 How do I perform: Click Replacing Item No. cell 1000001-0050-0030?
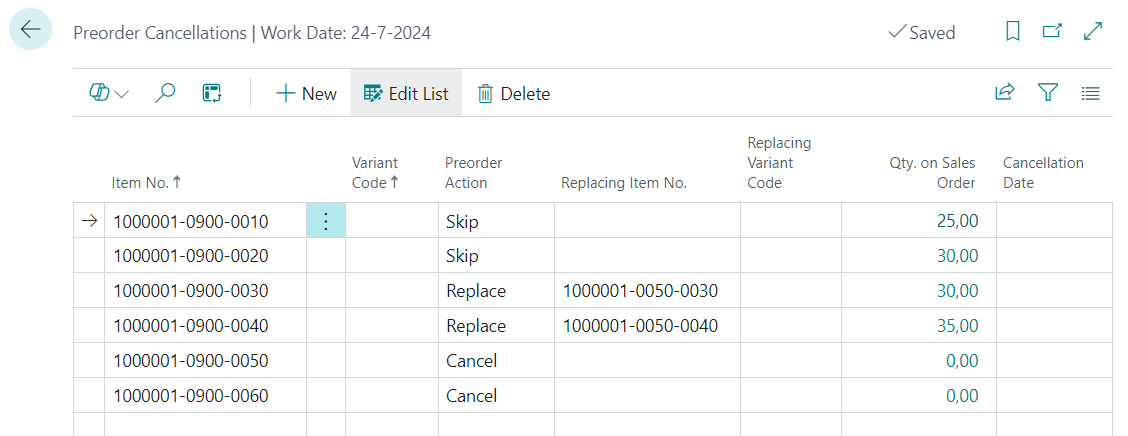pos(640,291)
